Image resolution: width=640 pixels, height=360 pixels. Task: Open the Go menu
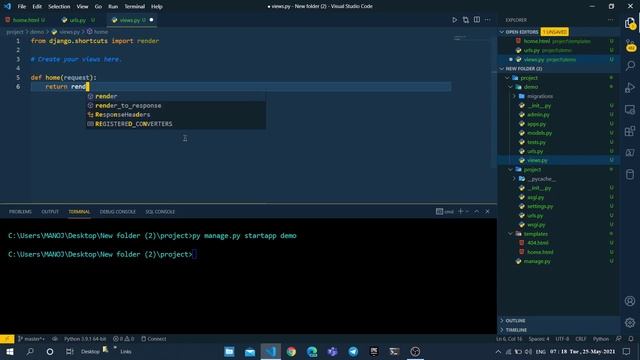98,7
